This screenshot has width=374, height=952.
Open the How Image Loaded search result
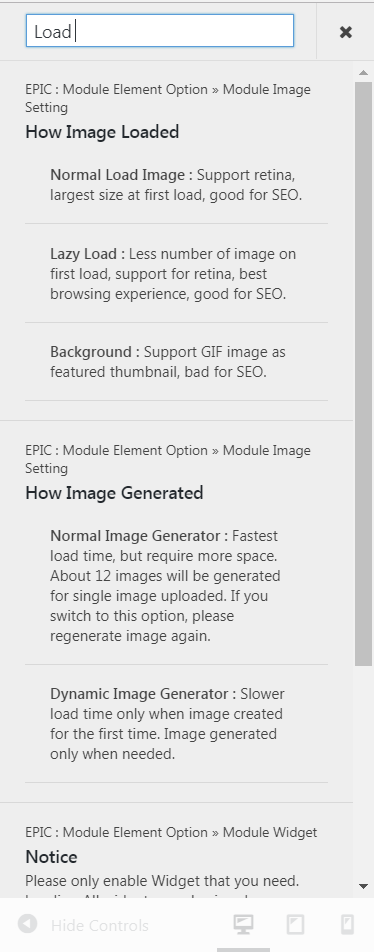102,132
